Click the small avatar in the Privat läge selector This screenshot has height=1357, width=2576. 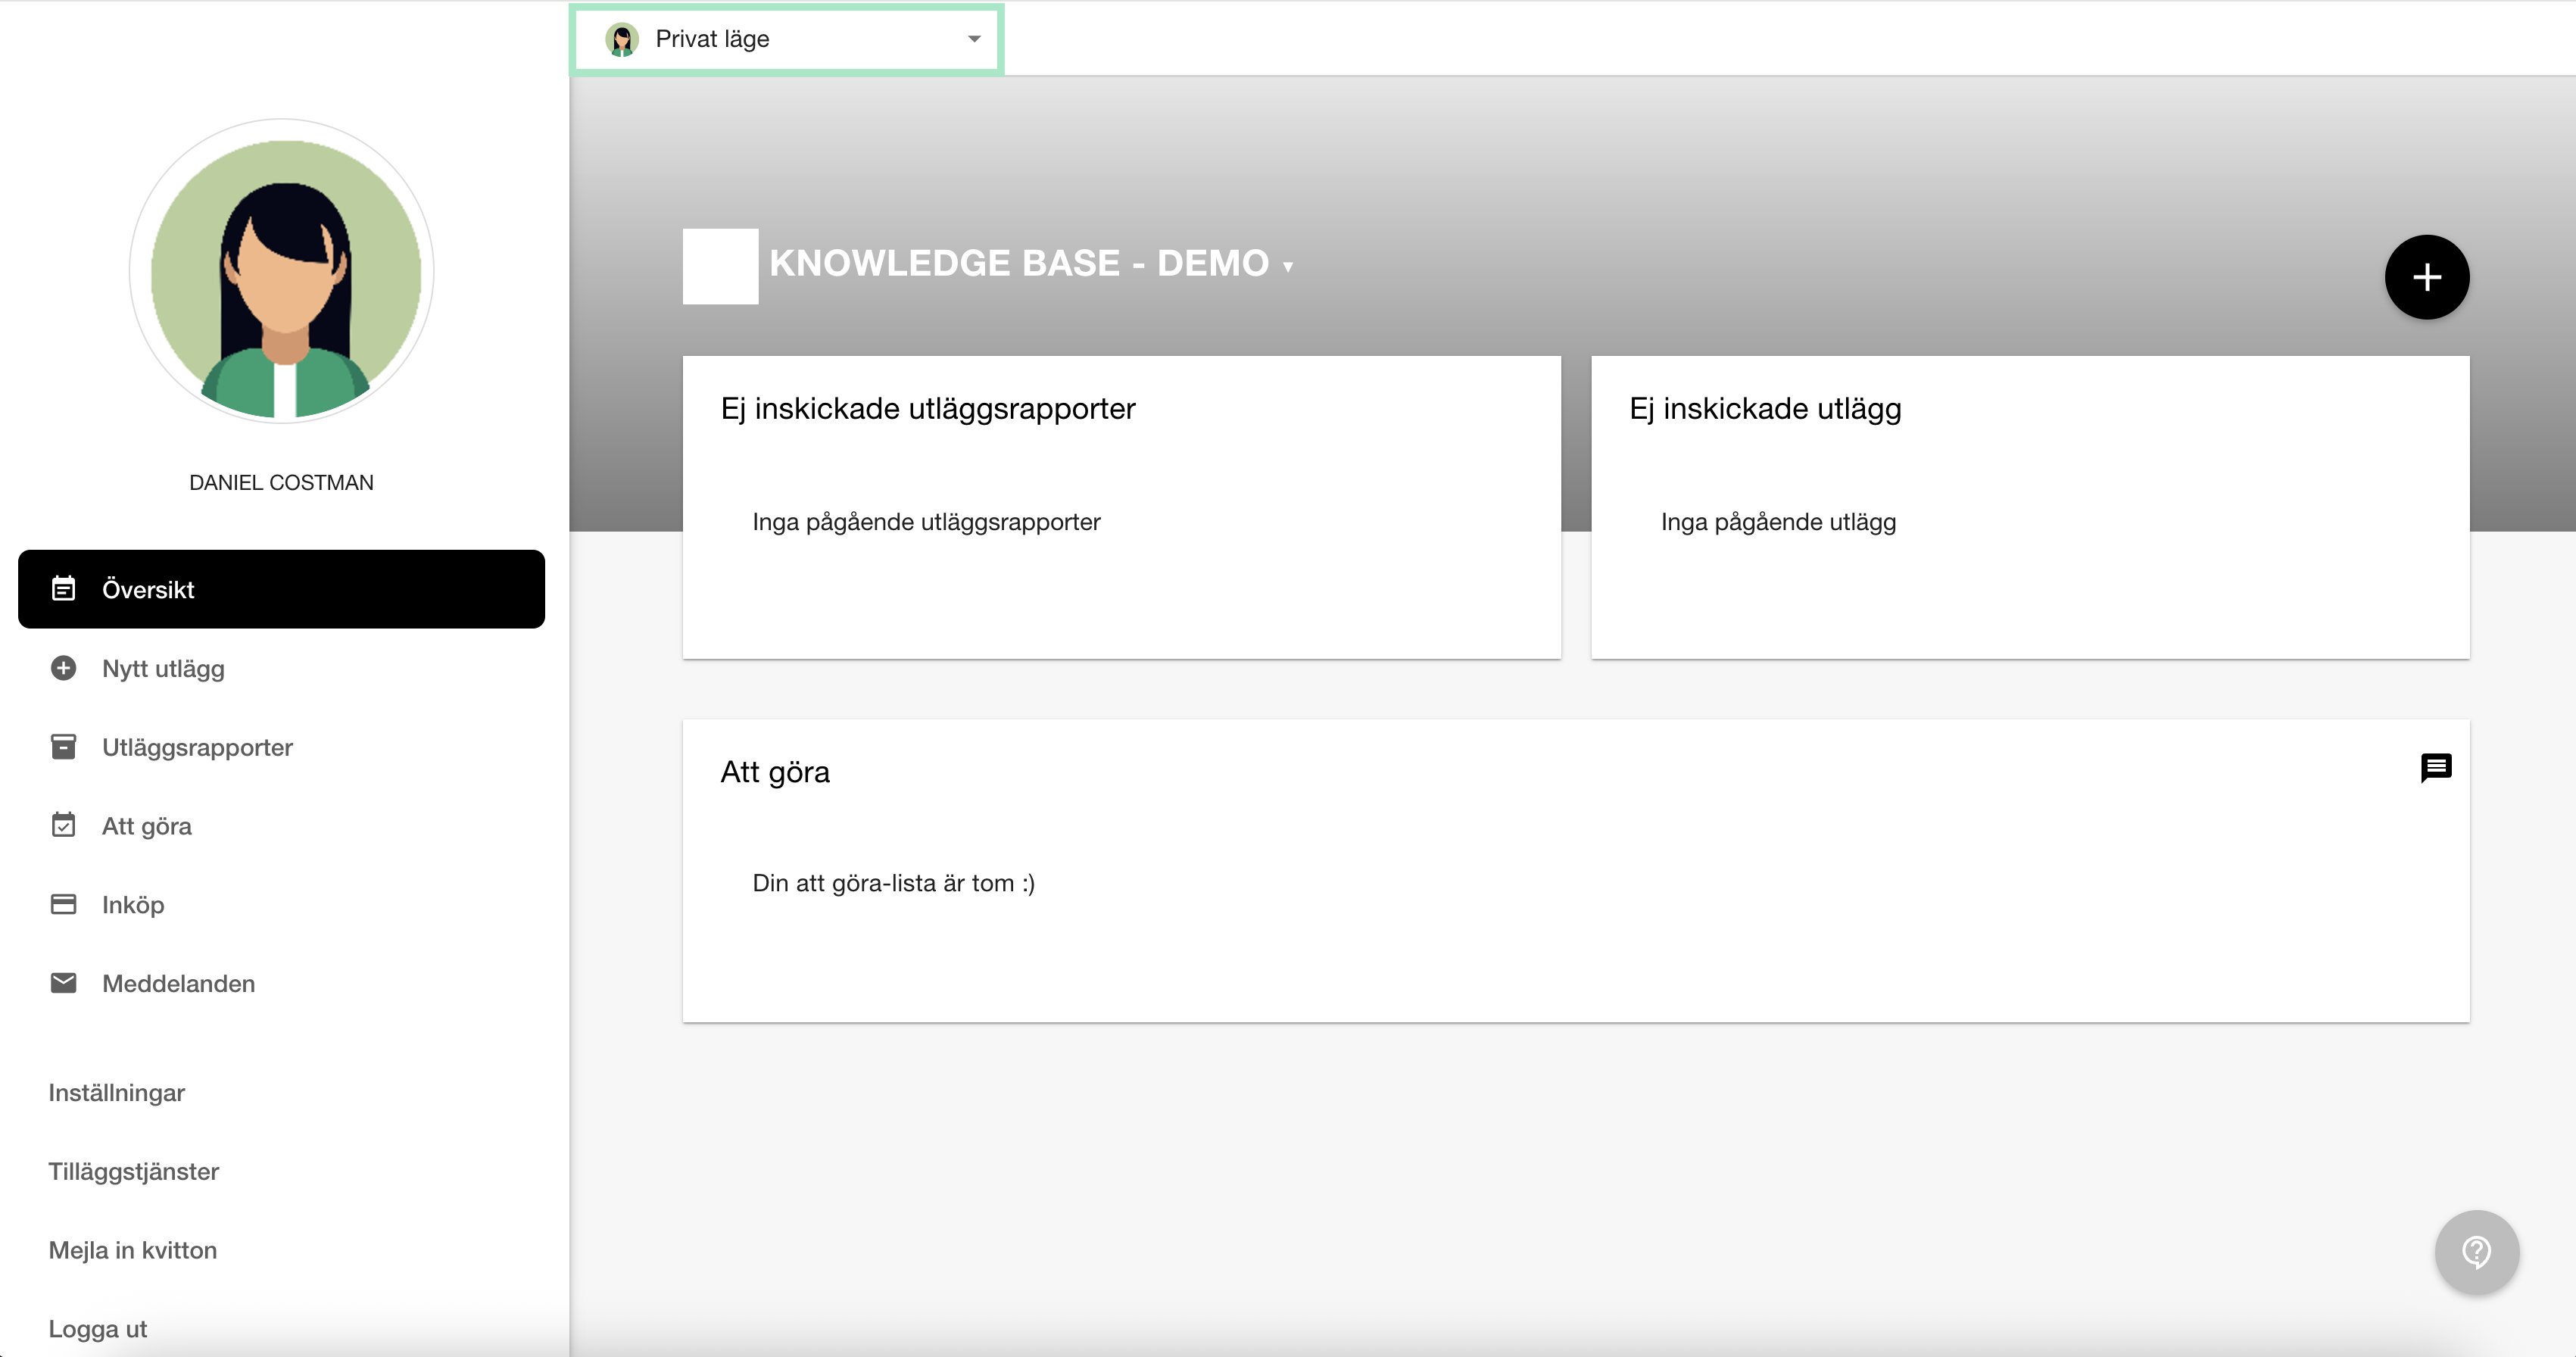[622, 39]
